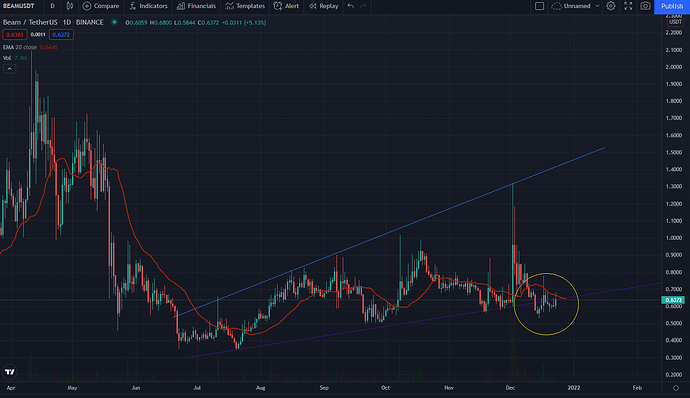Open chart settings gear
The height and width of the screenshot is (398, 690).
point(611,6)
